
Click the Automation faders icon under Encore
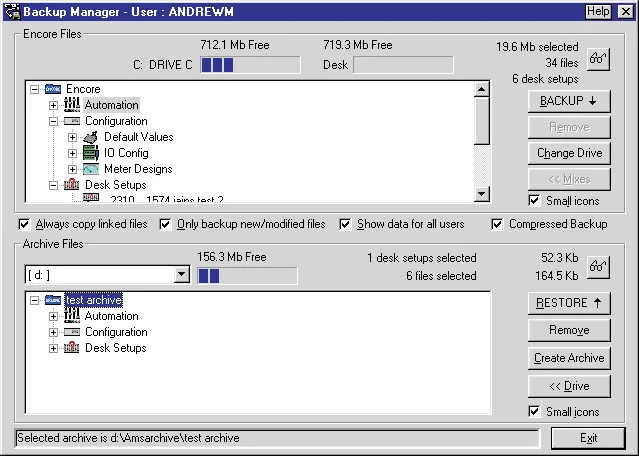(72, 105)
